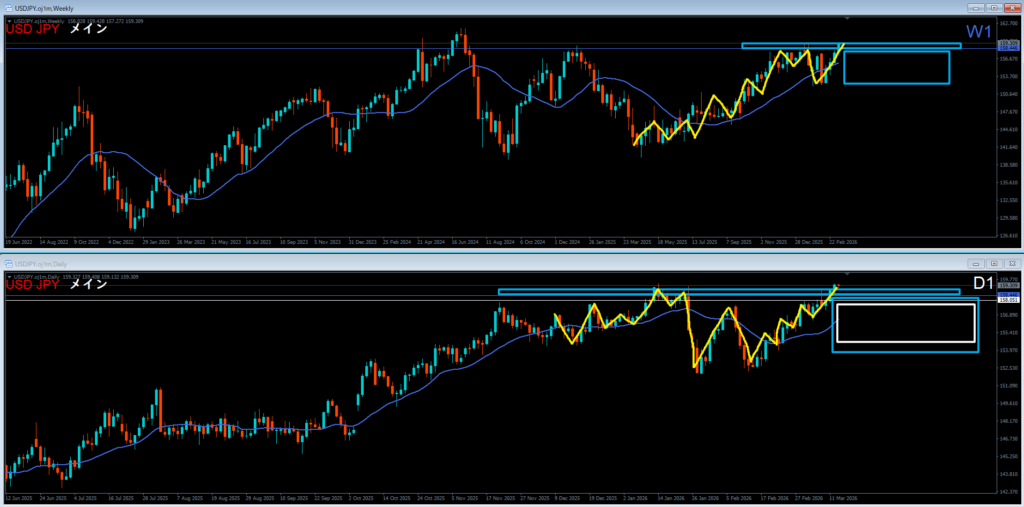Click 150.640 on the Weekly price scale
This screenshot has height=507, width=1024.
click(1008, 93)
